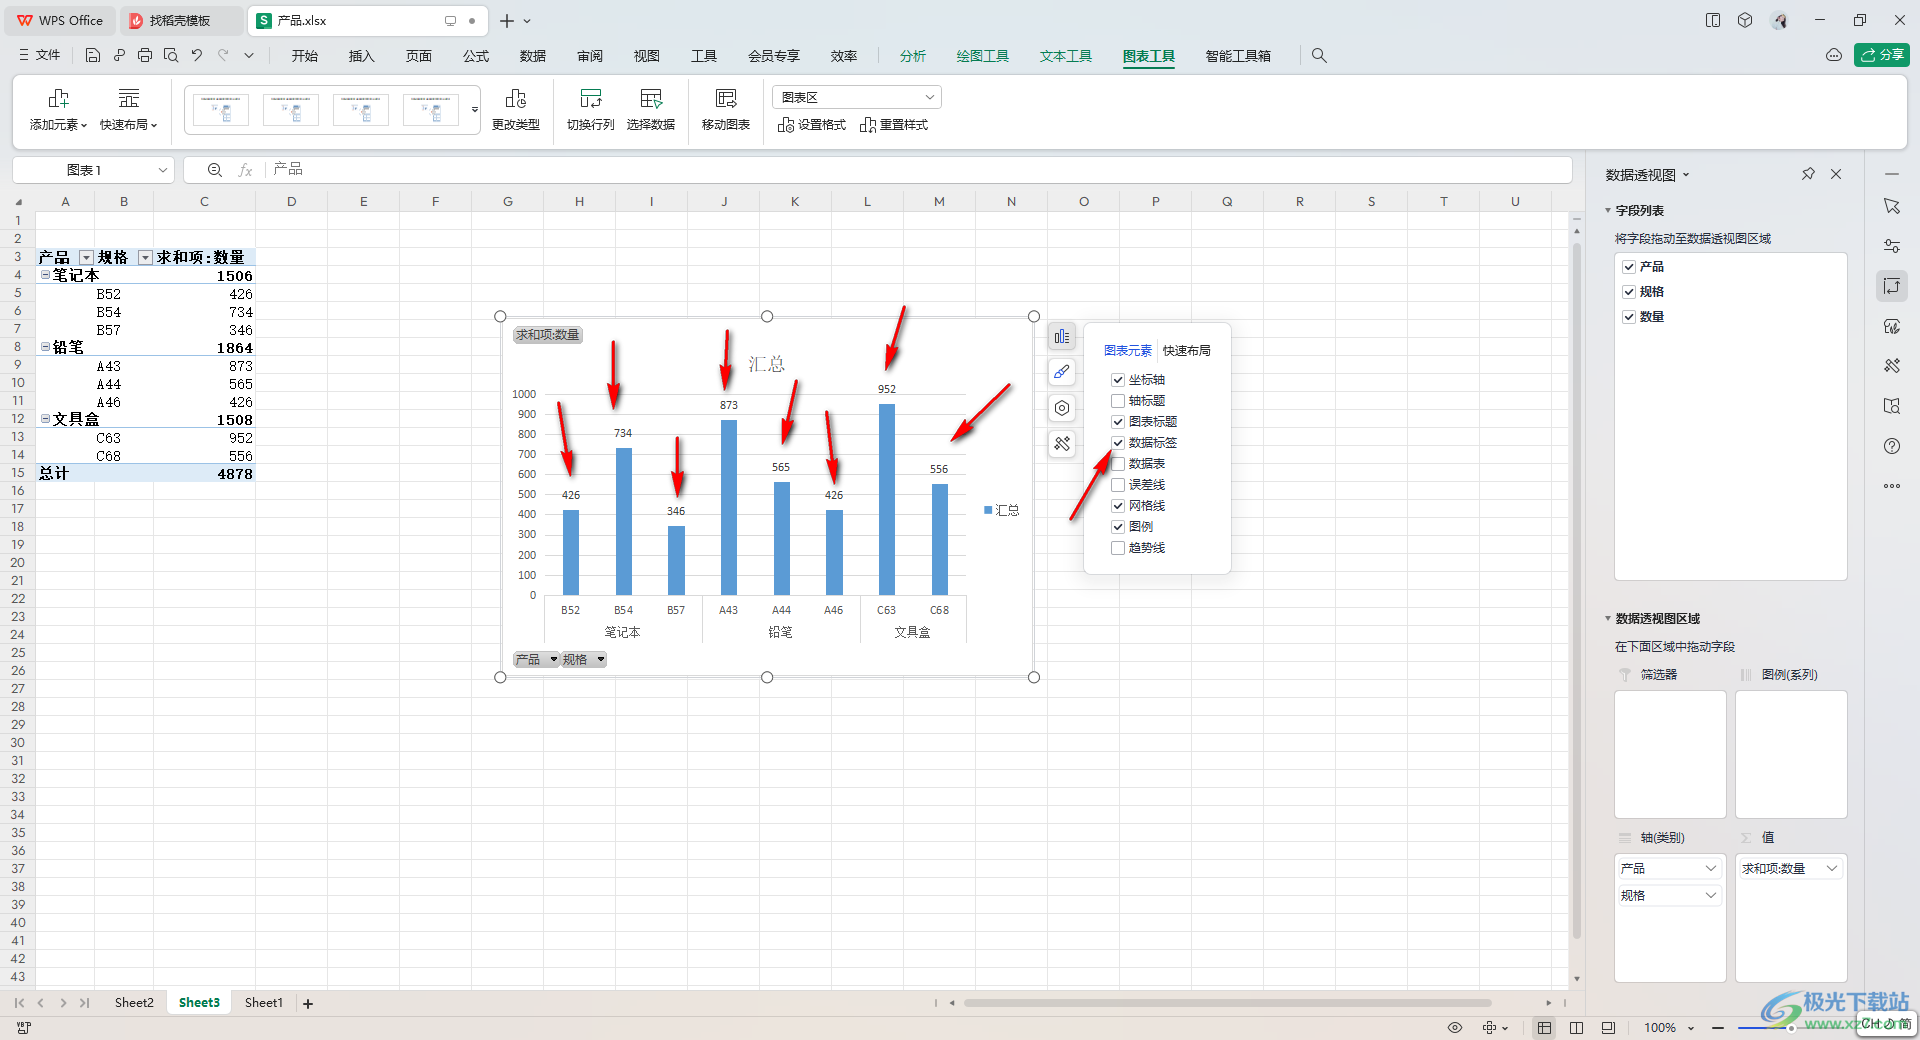Image resolution: width=1920 pixels, height=1040 pixels.
Task: Click the Redo arrow icon
Action: coord(223,56)
